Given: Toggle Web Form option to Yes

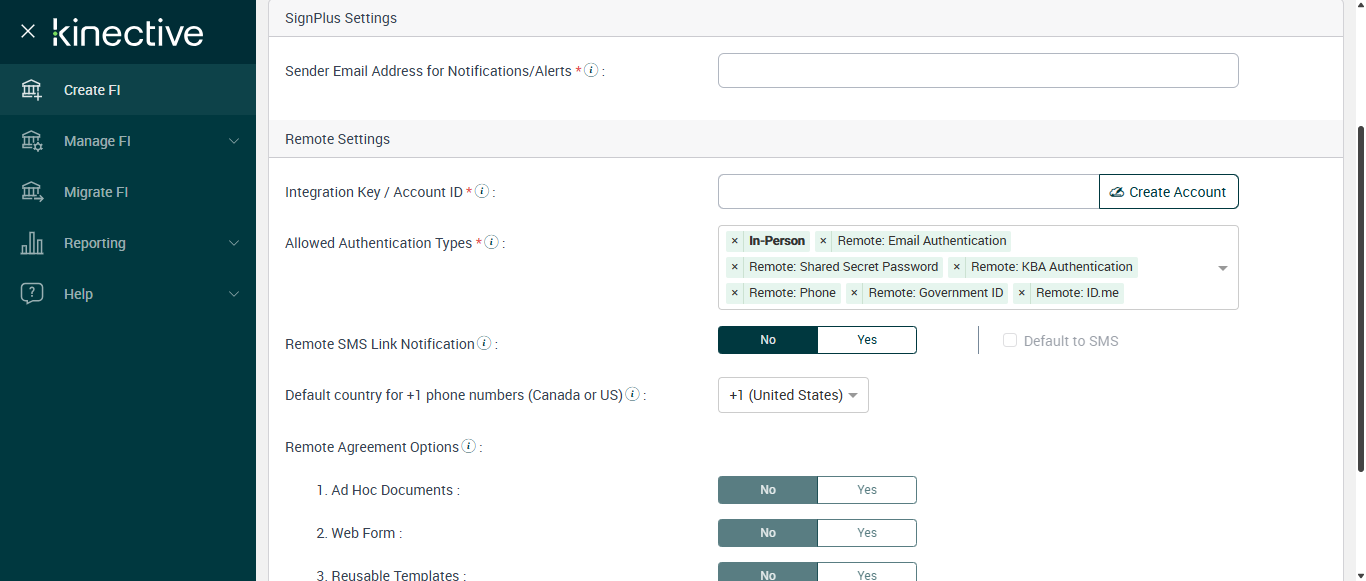Looking at the screenshot, I should coord(866,533).
